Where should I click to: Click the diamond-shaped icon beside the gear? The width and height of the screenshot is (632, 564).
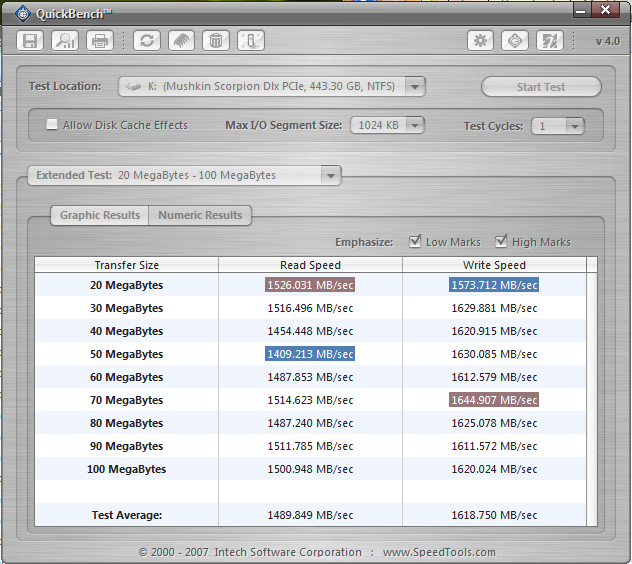[x=515, y=41]
